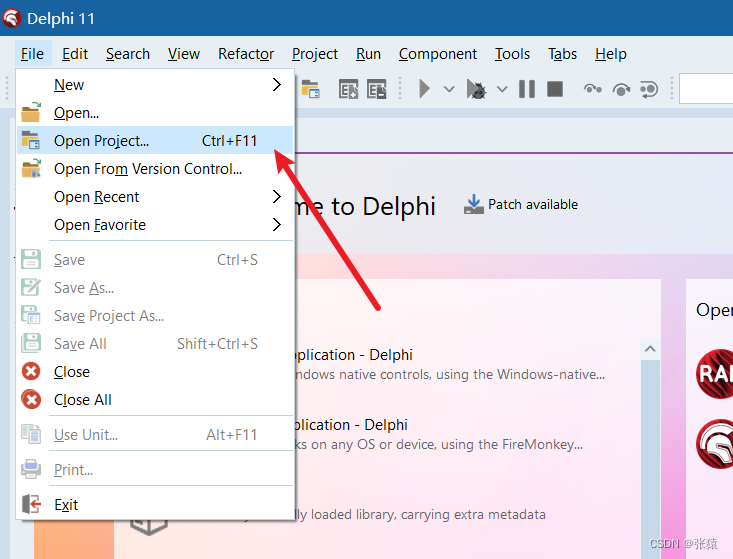Open the Edit menu
This screenshot has height=559, width=733.
point(75,54)
